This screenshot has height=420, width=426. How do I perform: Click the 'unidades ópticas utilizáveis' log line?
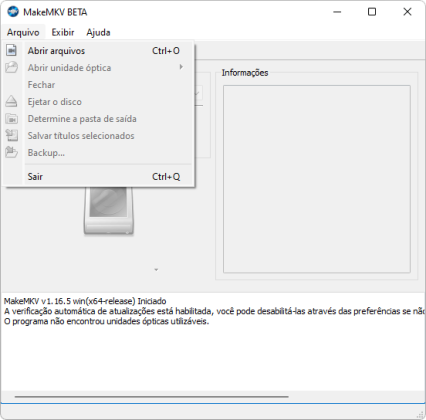click(106, 321)
